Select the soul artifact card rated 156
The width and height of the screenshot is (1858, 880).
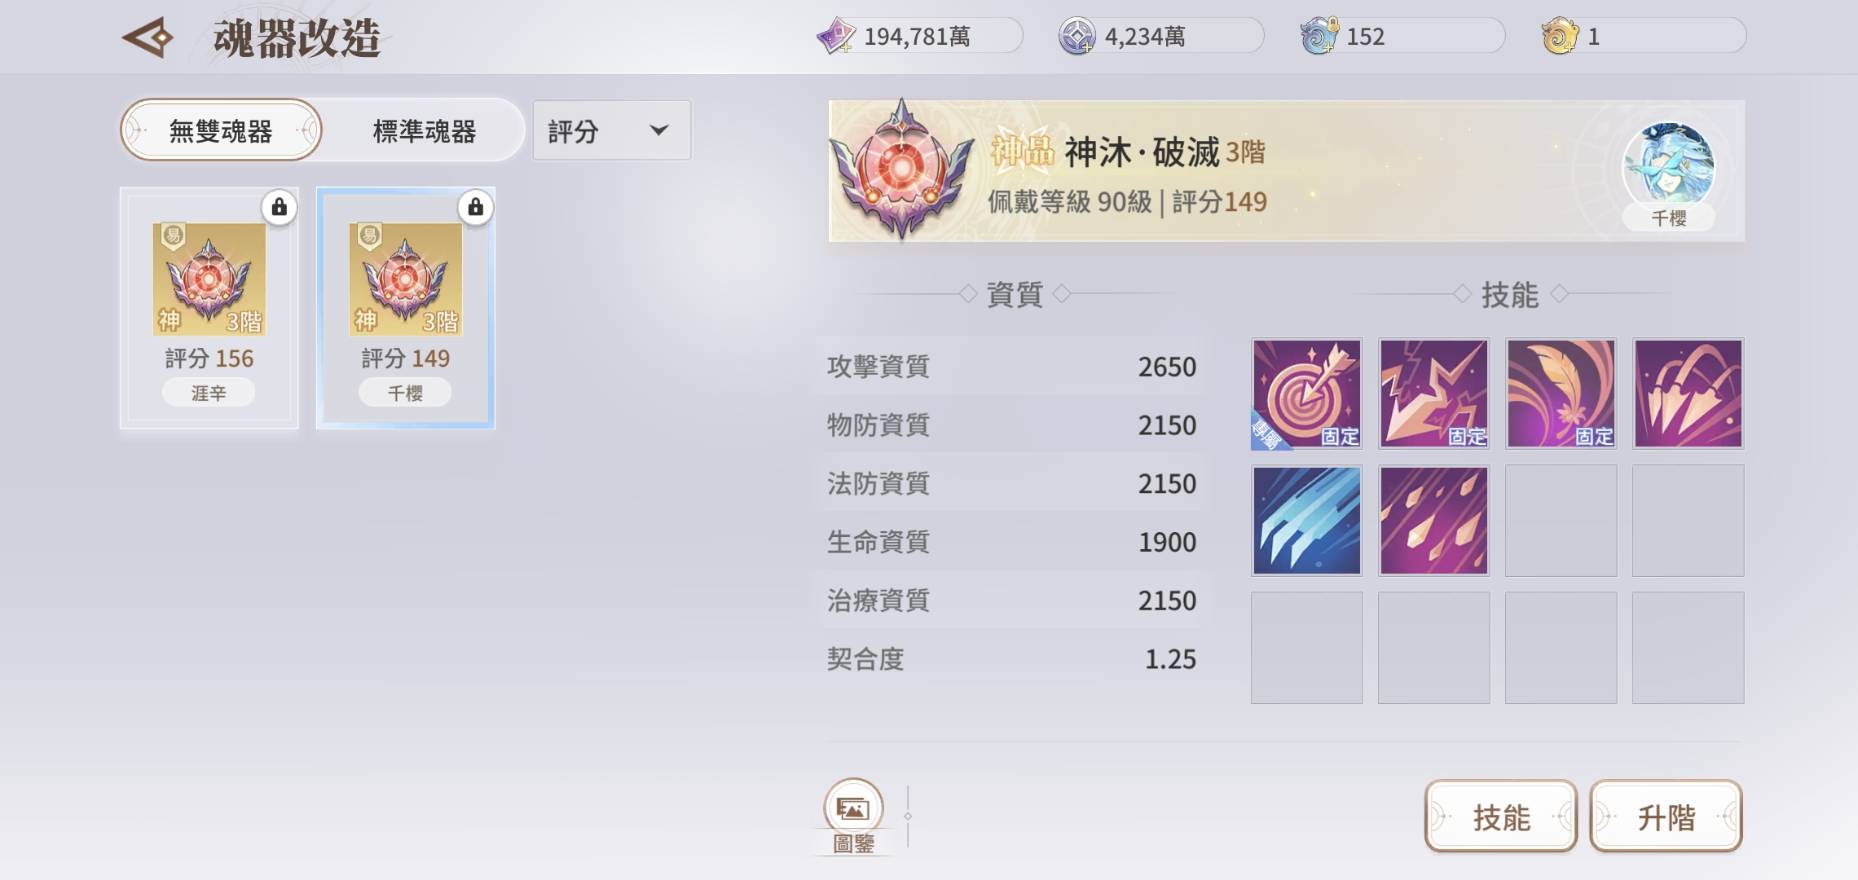pyautogui.click(x=209, y=308)
